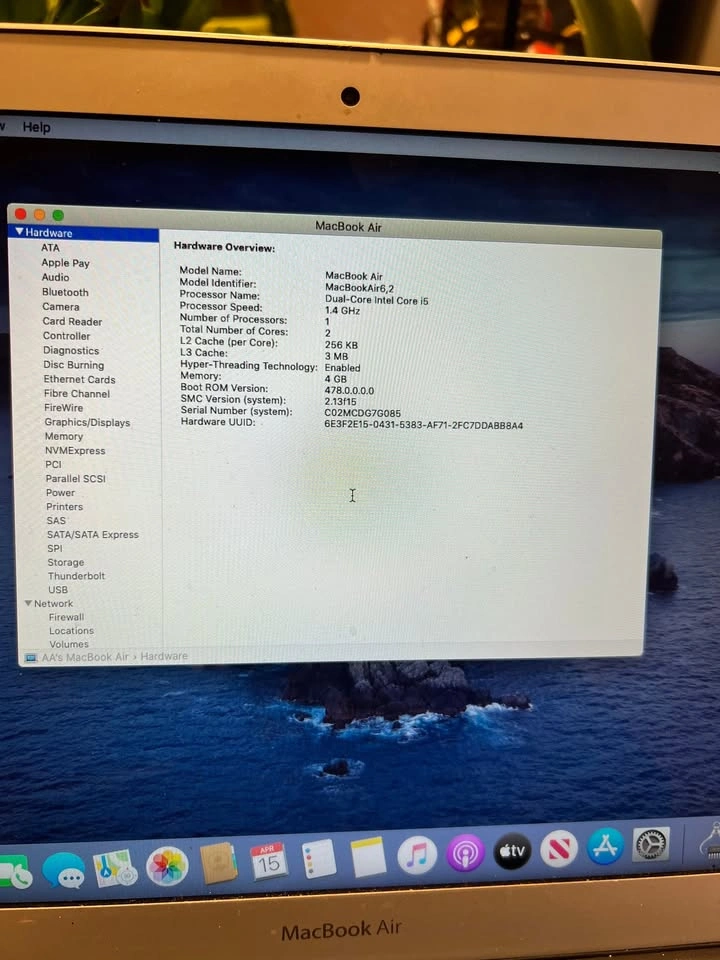Viewport: 720px width, 960px height.
Task: Select NVMExpress in the sidebar
Action: (x=75, y=451)
